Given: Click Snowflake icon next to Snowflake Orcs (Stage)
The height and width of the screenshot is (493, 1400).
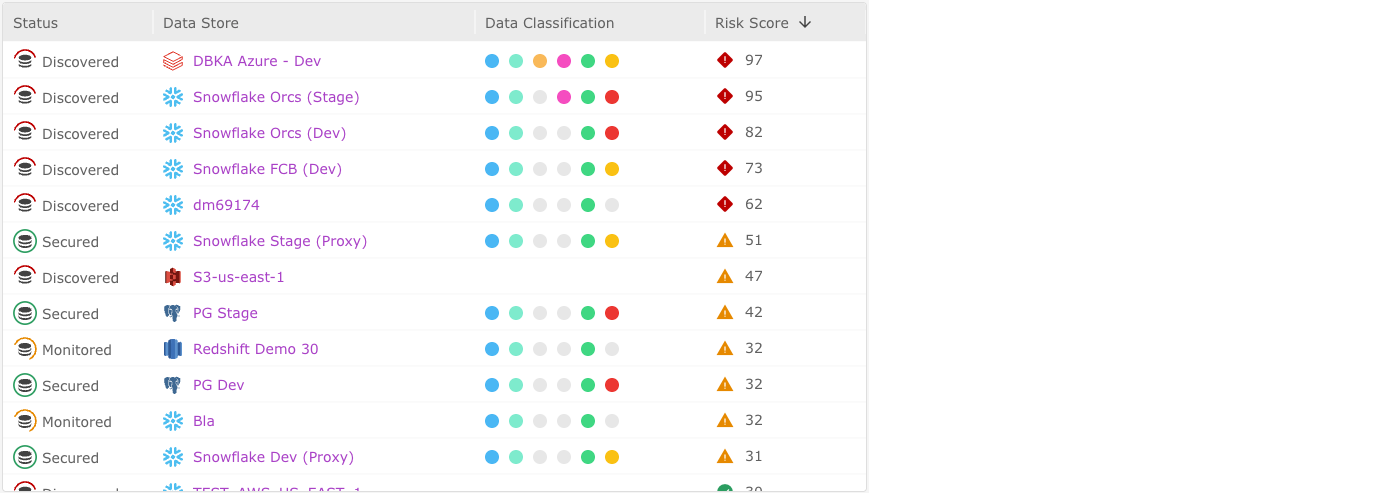Looking at the screenshot, I should tap(173, 97).
